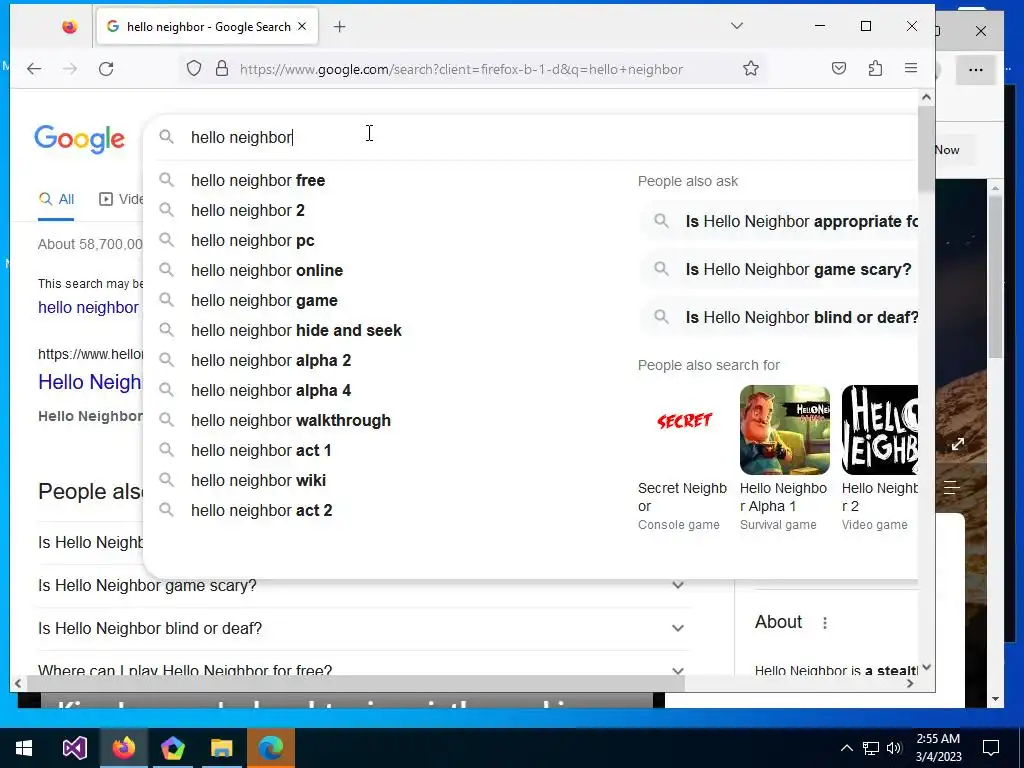Select question Is Hello Neighbor appropriate
Viewport: 1024px width, 768px height.
[x=778, y=221]
